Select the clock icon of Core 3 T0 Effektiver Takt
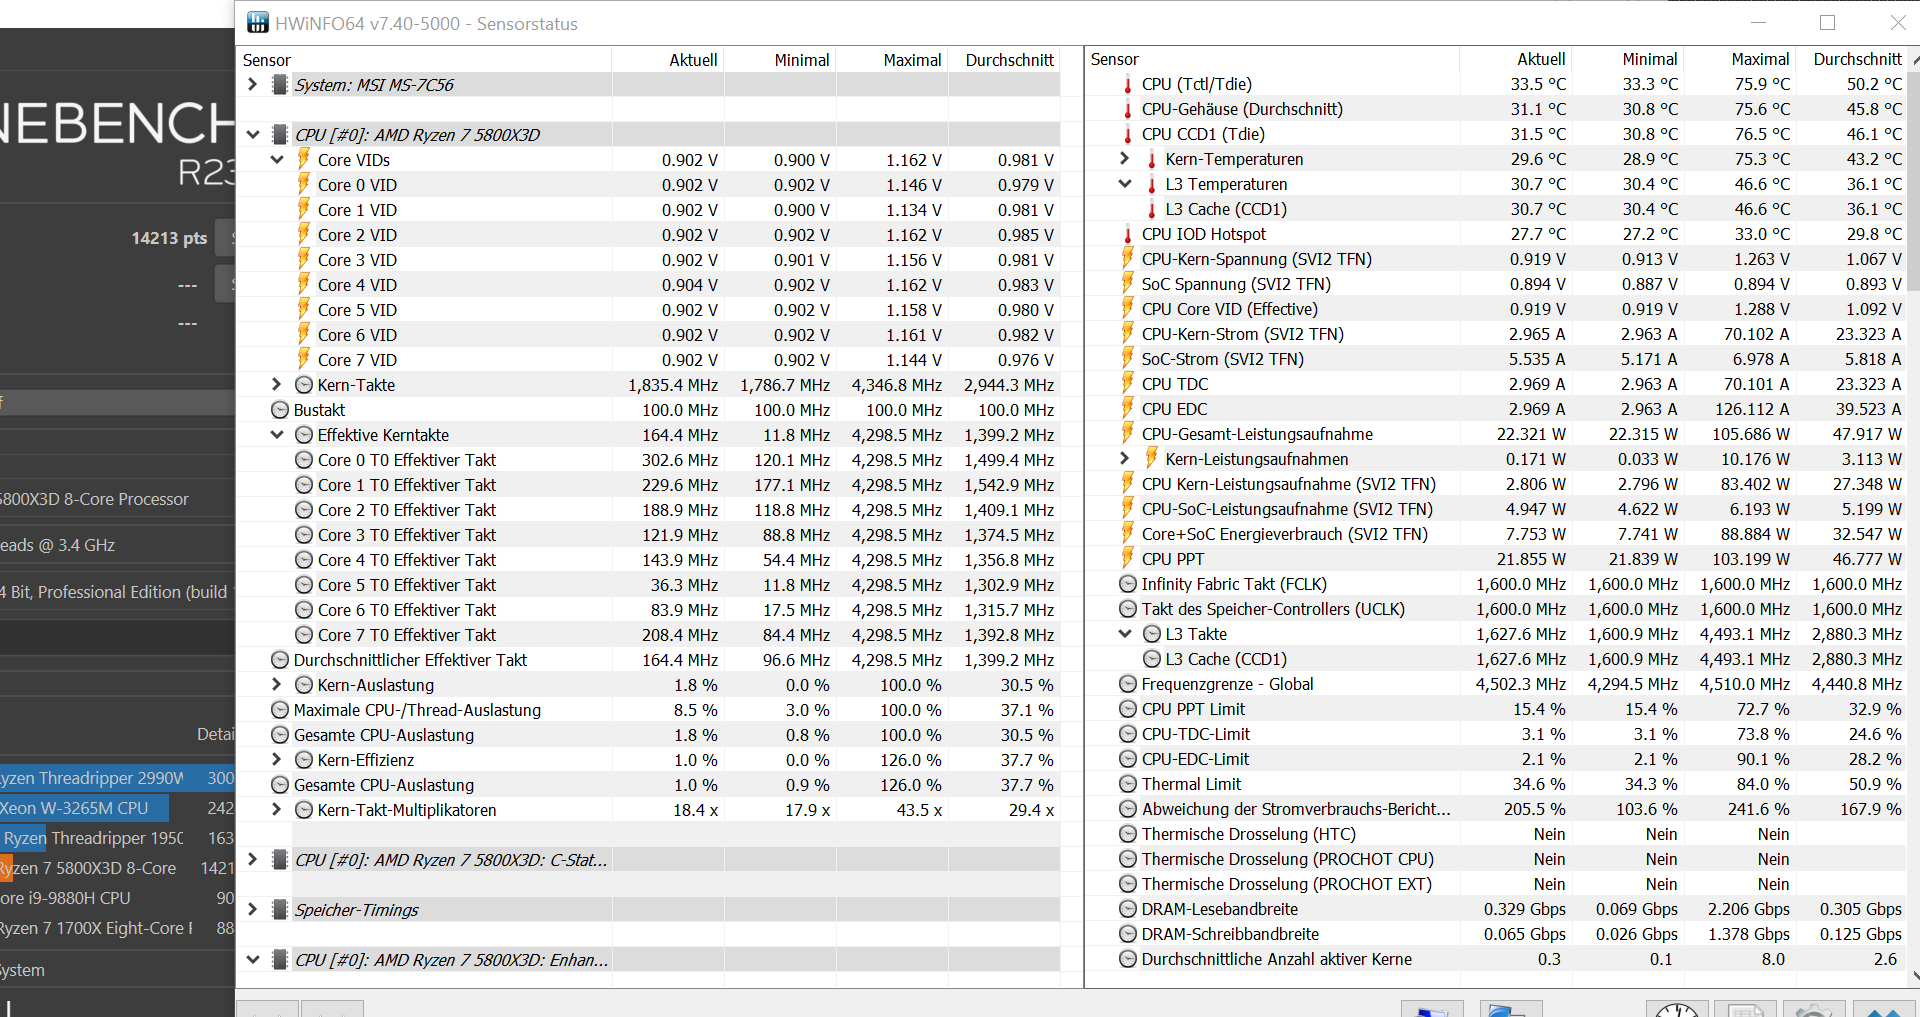1920x1017 pixels. point(304,535)
